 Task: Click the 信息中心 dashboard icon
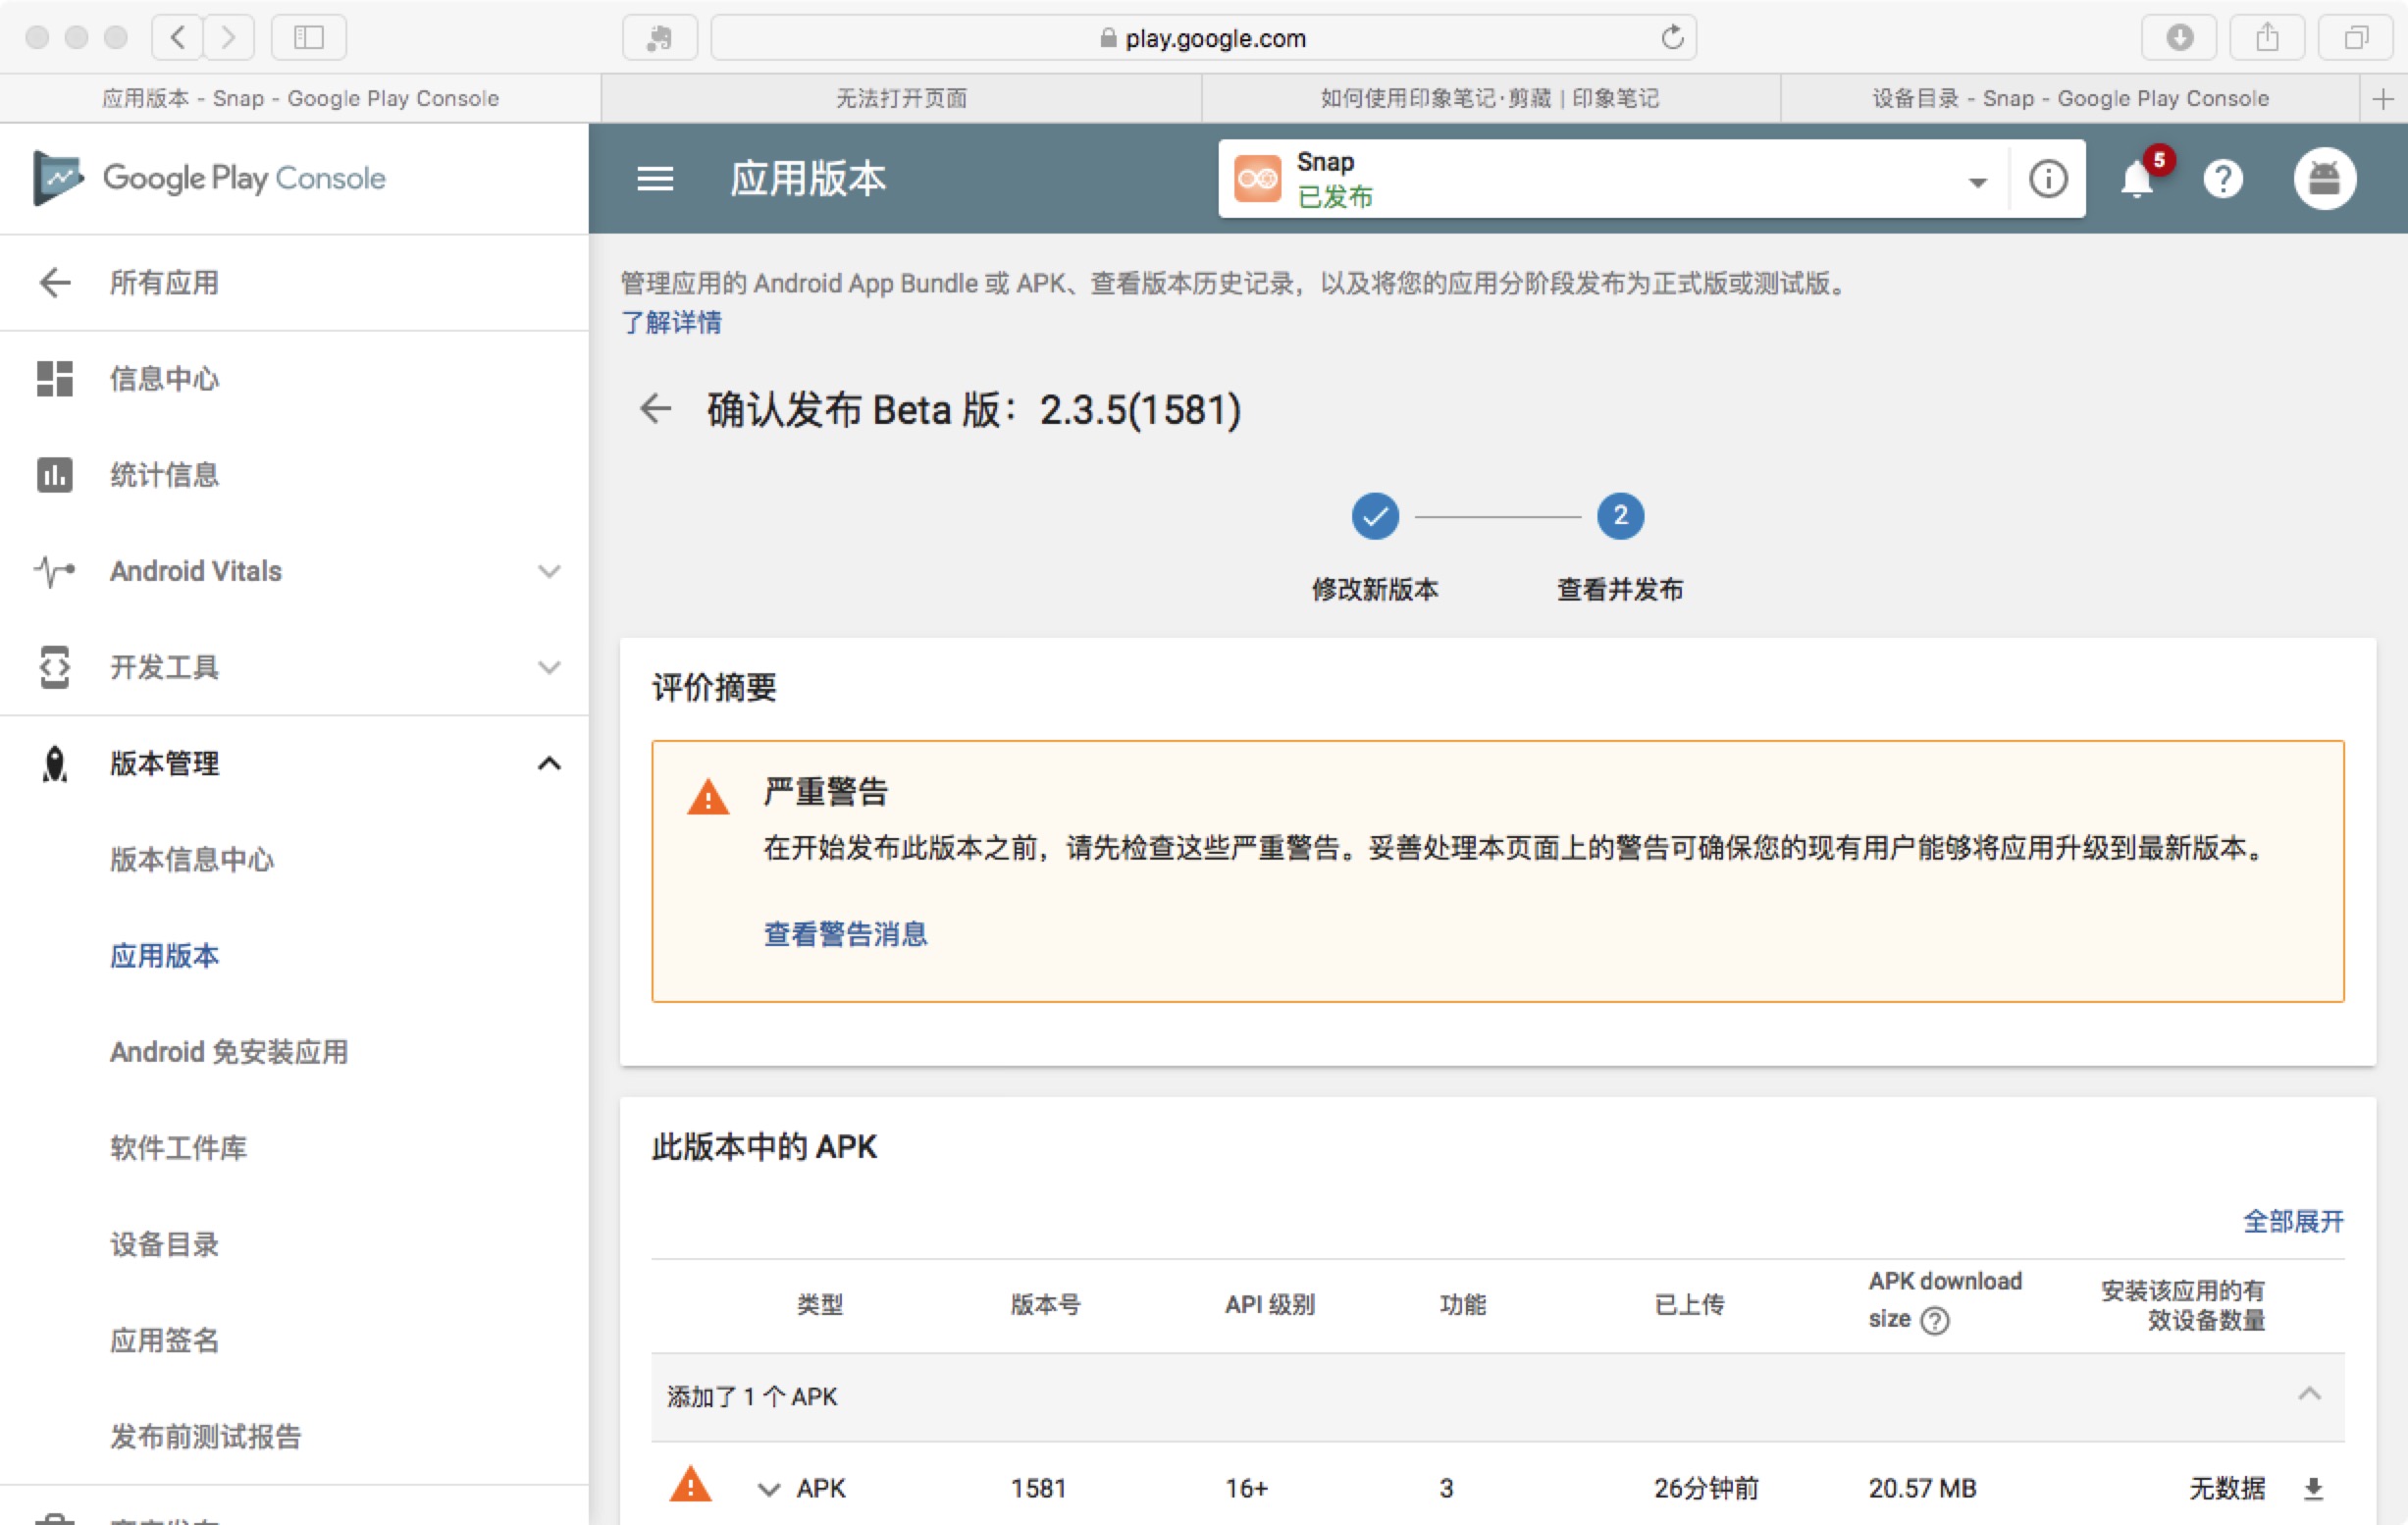[x=55, y=379]
